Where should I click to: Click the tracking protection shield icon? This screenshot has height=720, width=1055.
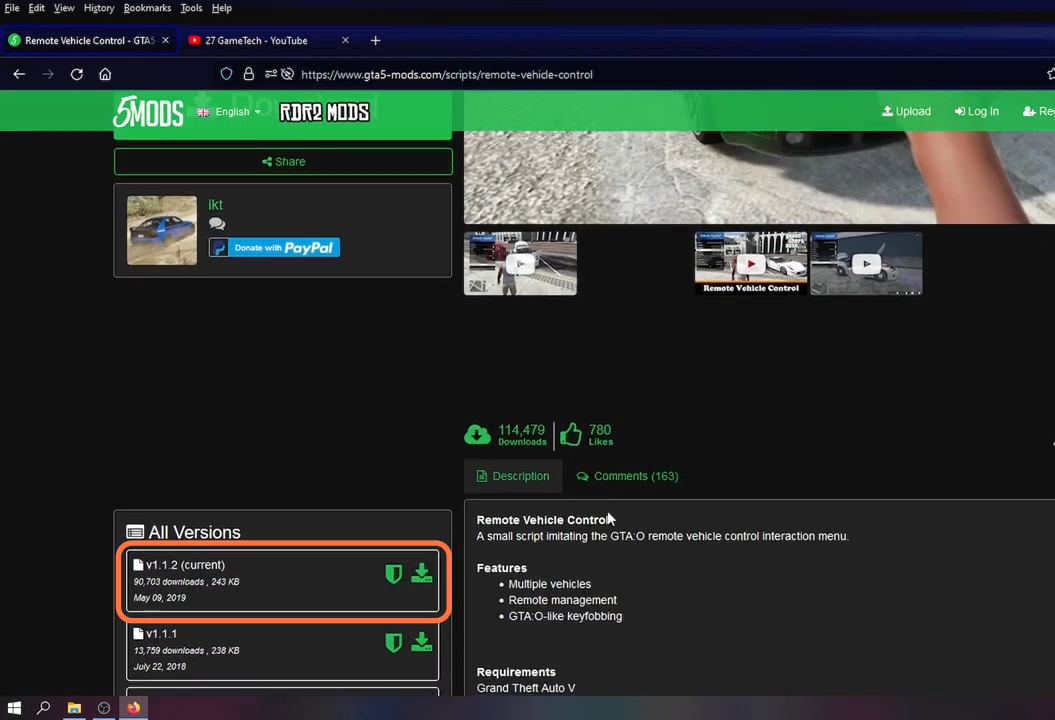click(x=227, y=74)
